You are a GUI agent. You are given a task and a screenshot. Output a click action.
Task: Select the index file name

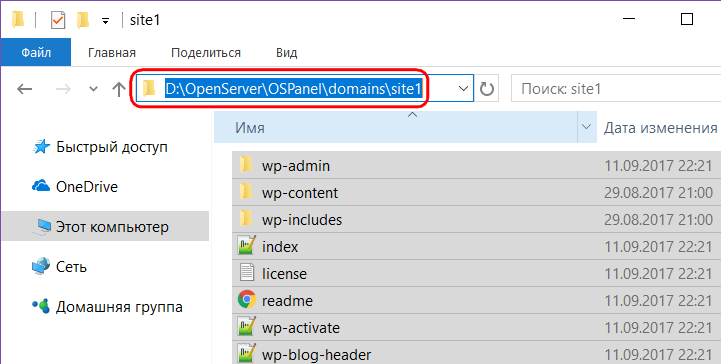(280, 247)
